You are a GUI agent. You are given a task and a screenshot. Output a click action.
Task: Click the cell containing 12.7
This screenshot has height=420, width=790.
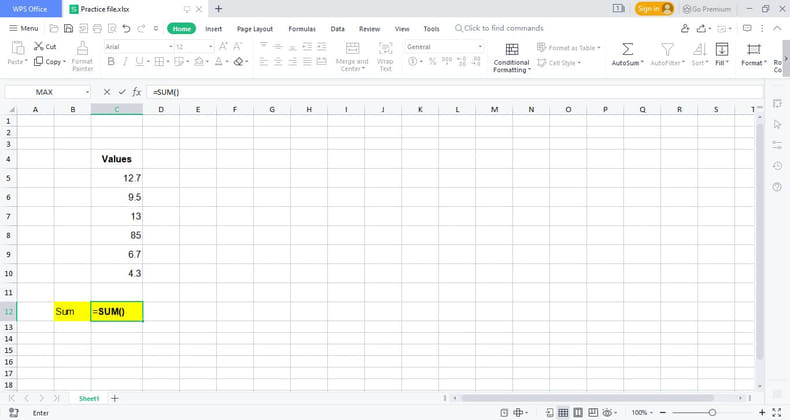click(117, 178)
